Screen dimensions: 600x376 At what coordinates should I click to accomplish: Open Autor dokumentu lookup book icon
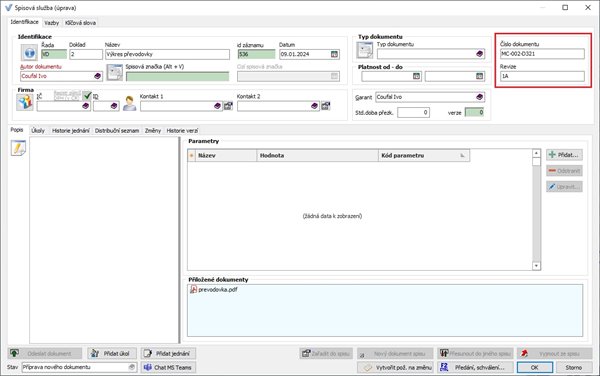98,76
